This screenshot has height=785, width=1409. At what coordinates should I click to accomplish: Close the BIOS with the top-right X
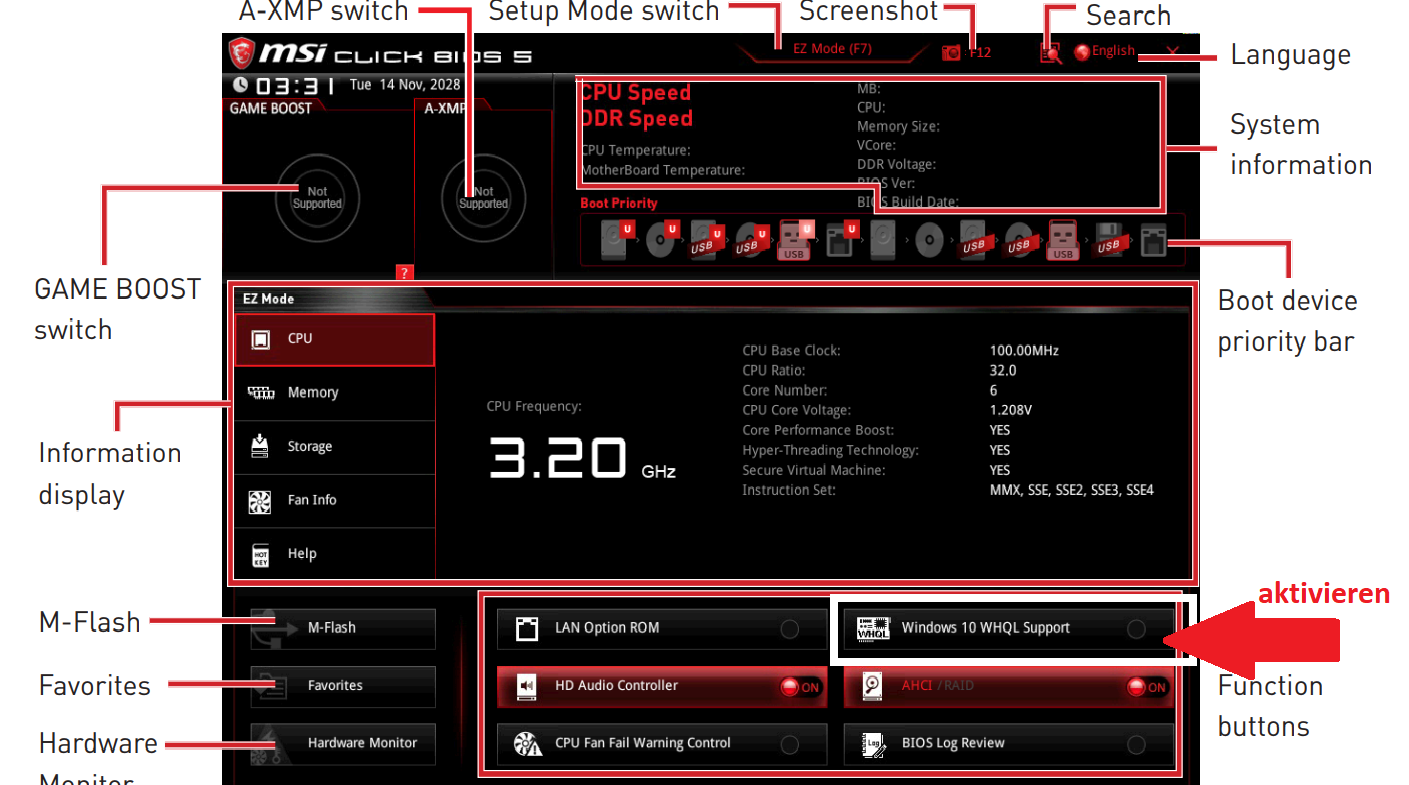click(x=1172, y=51)
